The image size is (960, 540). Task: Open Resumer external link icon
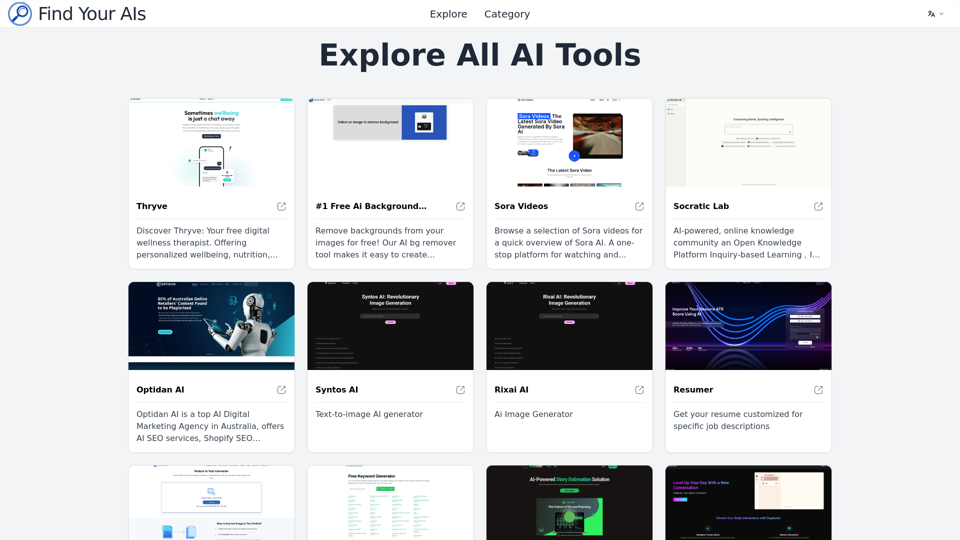[x=819, y=390]
